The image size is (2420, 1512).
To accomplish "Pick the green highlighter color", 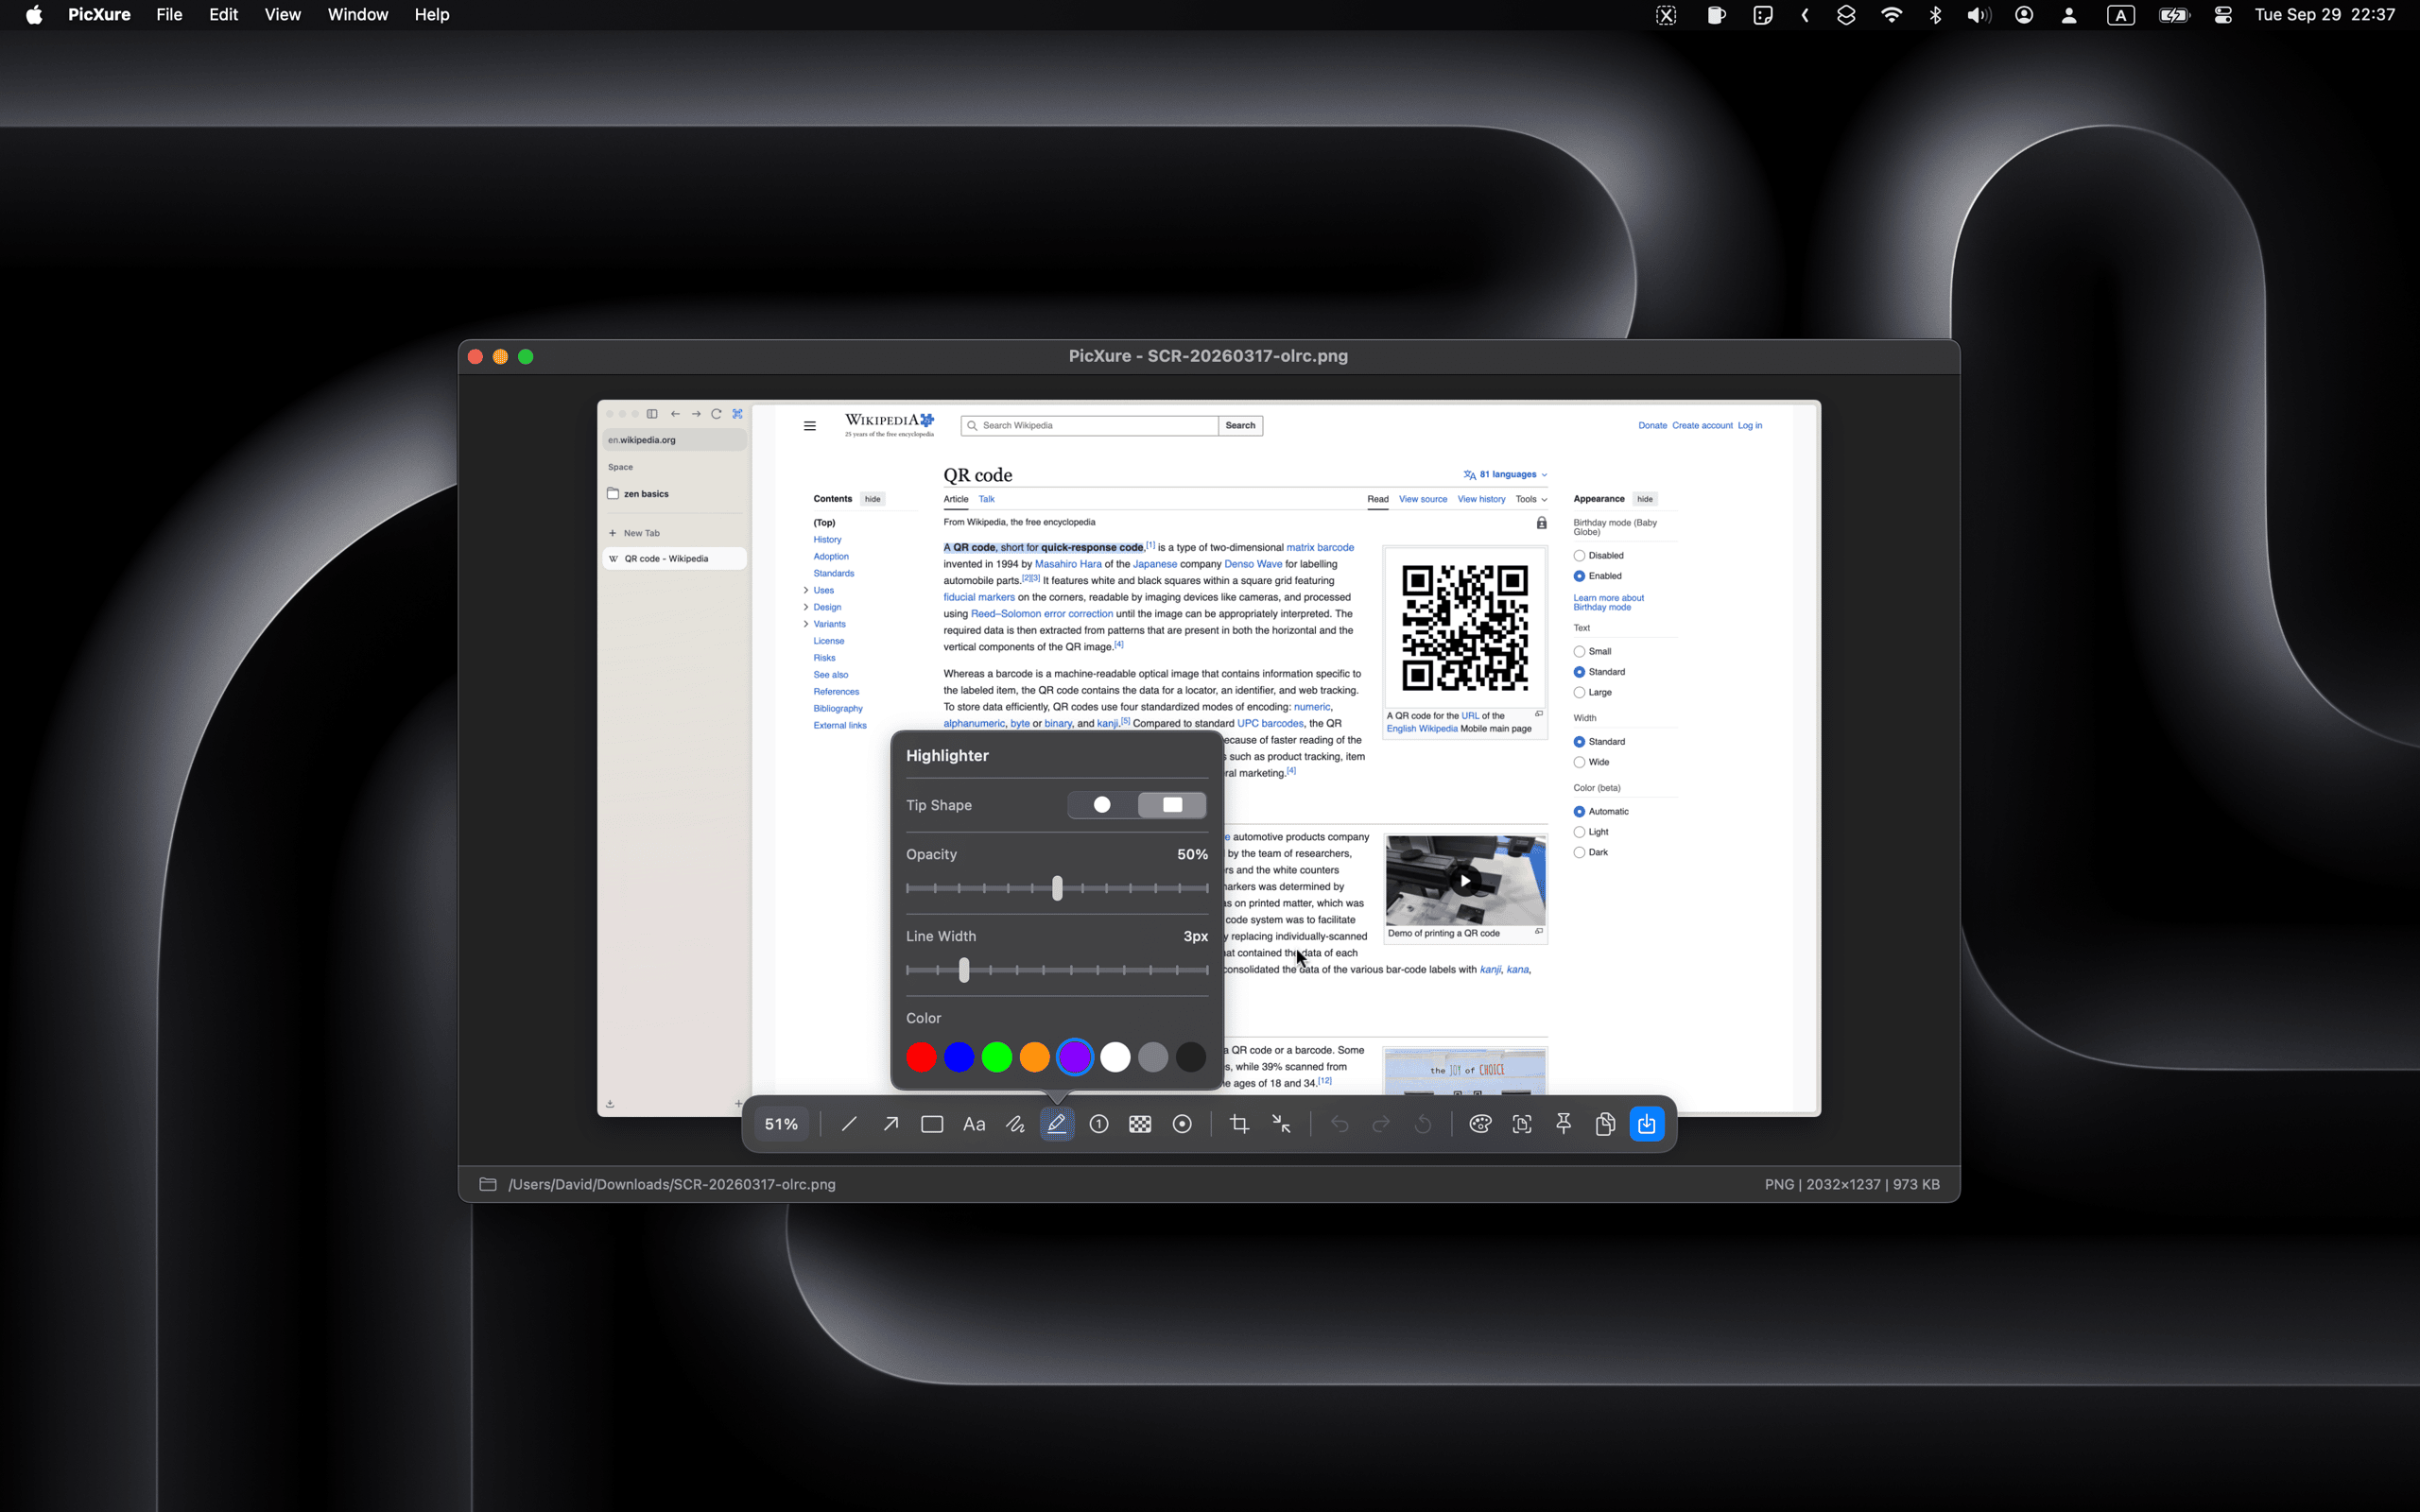I will pyautogui.click(x=997, y=1057).
